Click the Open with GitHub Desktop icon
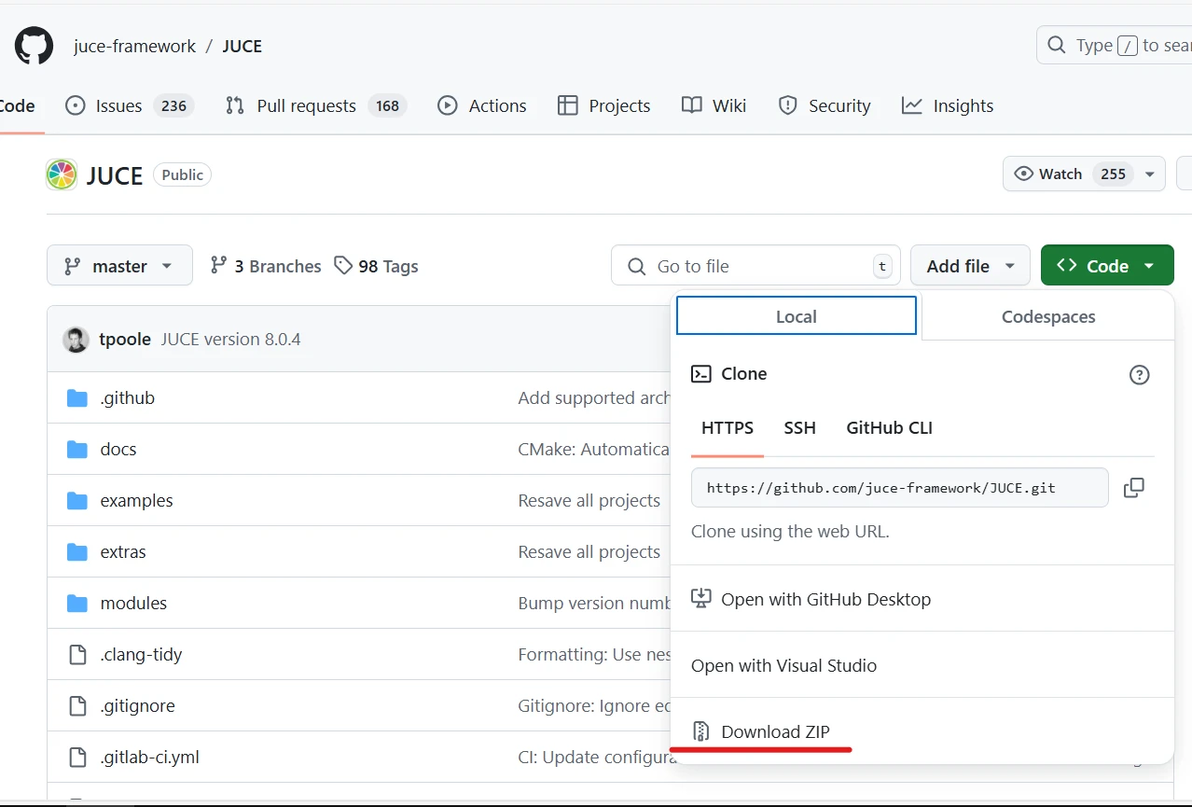The height and width of the screenshot is (807, 1192). pyautogui.click(x=701, y=599)
